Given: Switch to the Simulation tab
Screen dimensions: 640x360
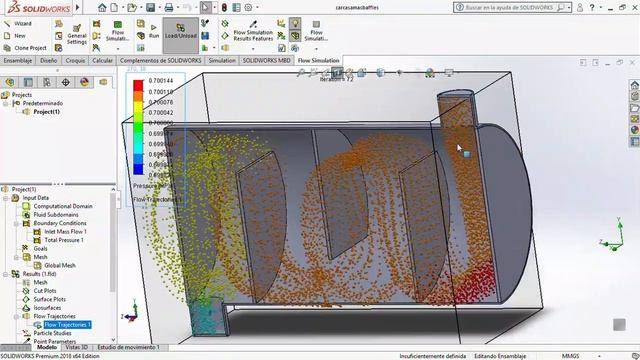Looking at the screenshot, I should click(222, 60).
